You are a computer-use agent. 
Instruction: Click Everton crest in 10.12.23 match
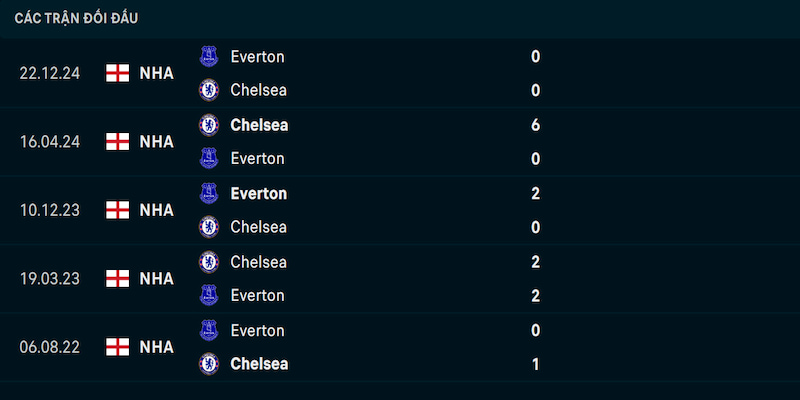coord(209,193)
